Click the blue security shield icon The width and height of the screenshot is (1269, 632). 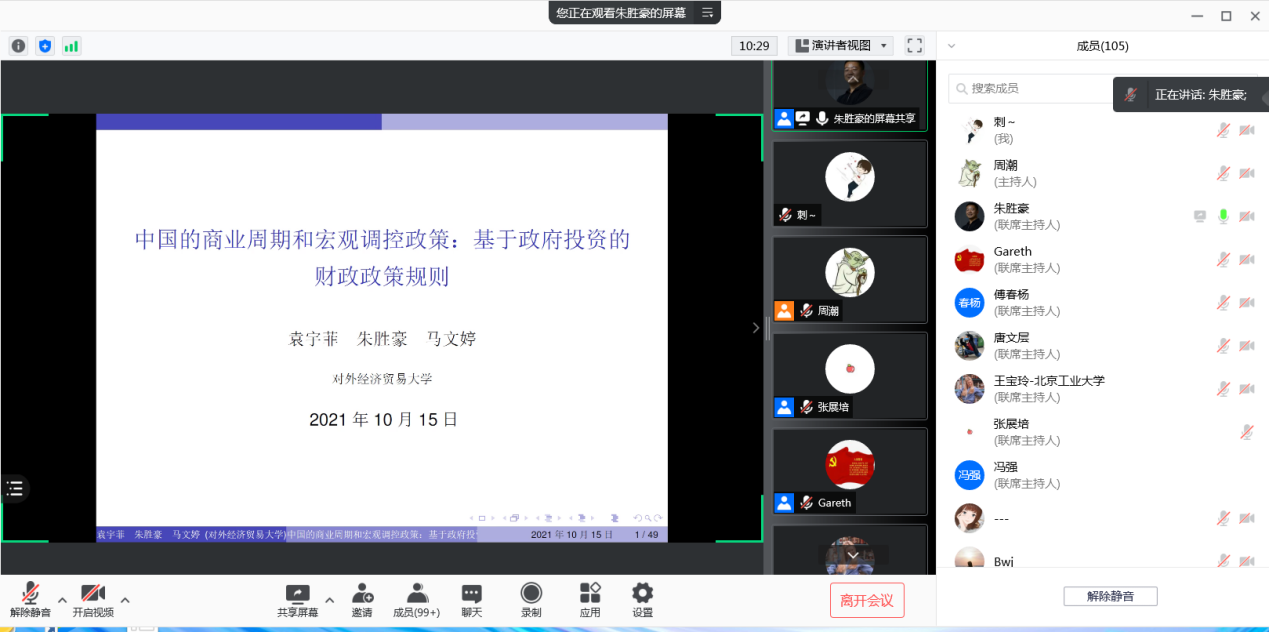click(x=45, y=46)
